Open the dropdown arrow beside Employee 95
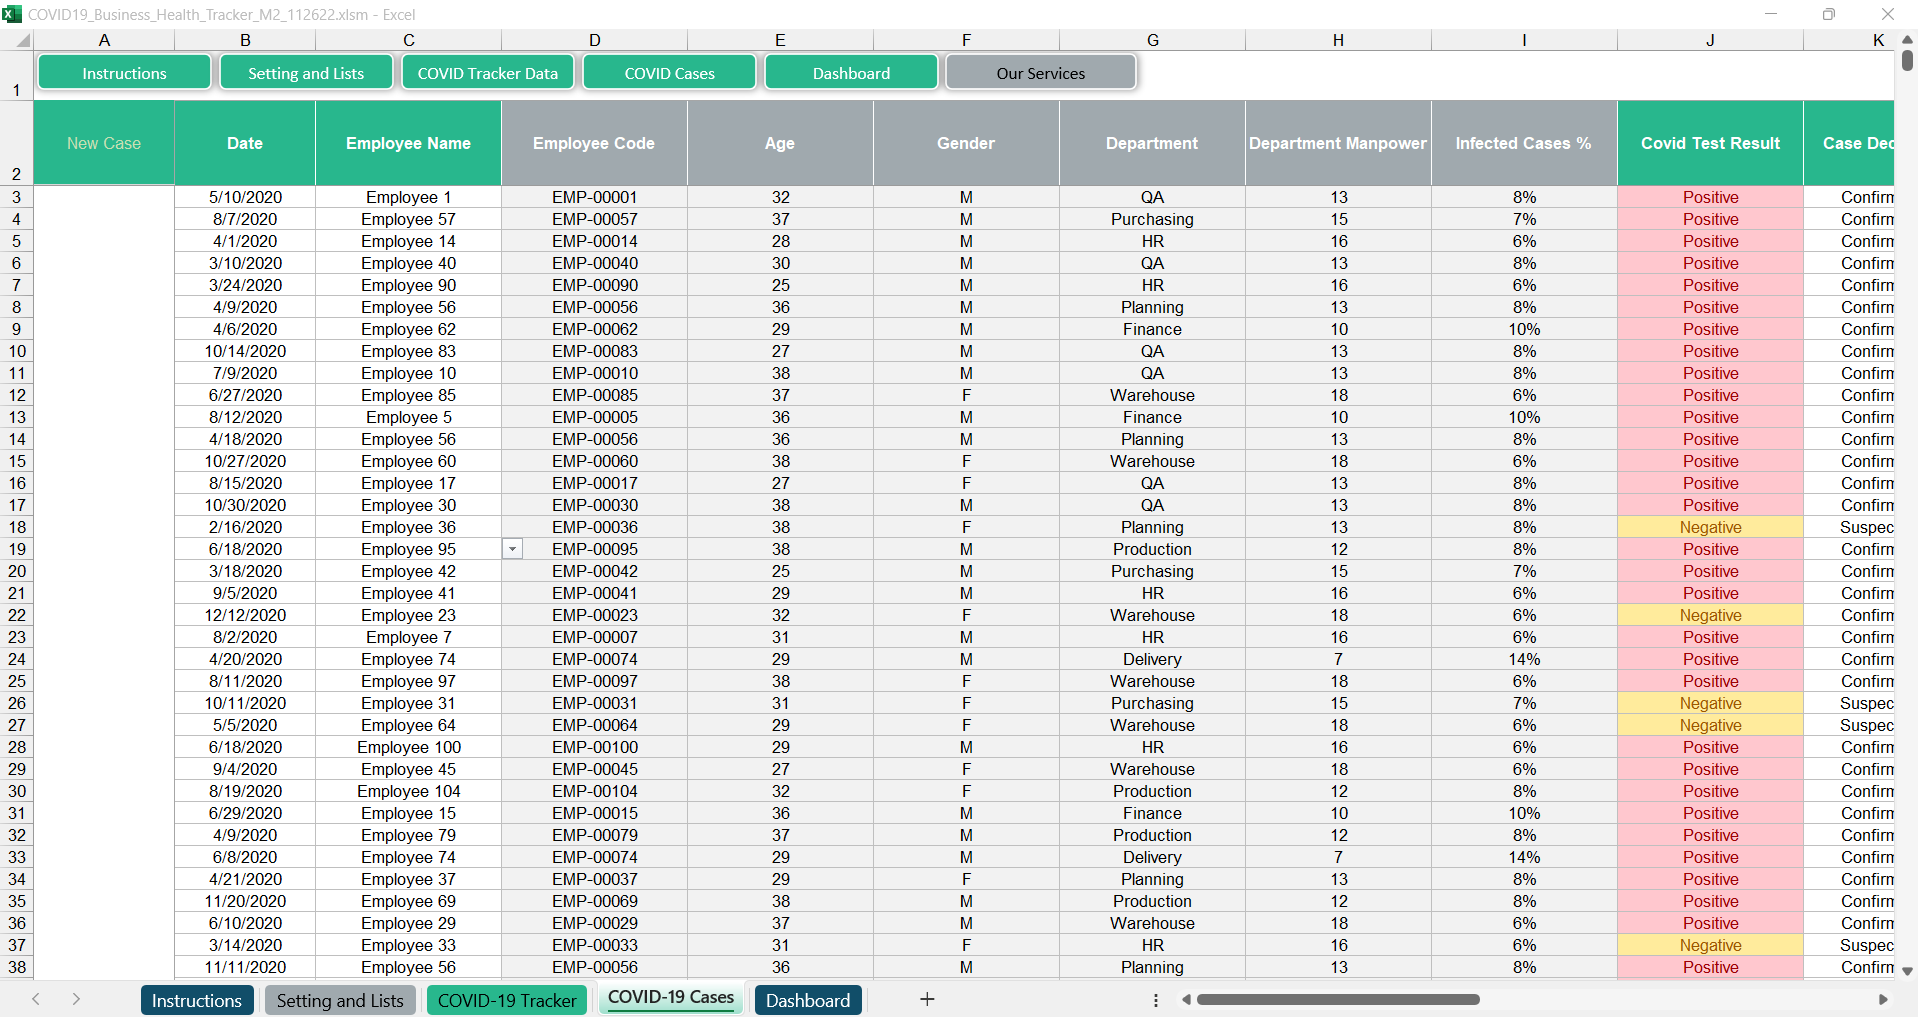 (512, 549)
